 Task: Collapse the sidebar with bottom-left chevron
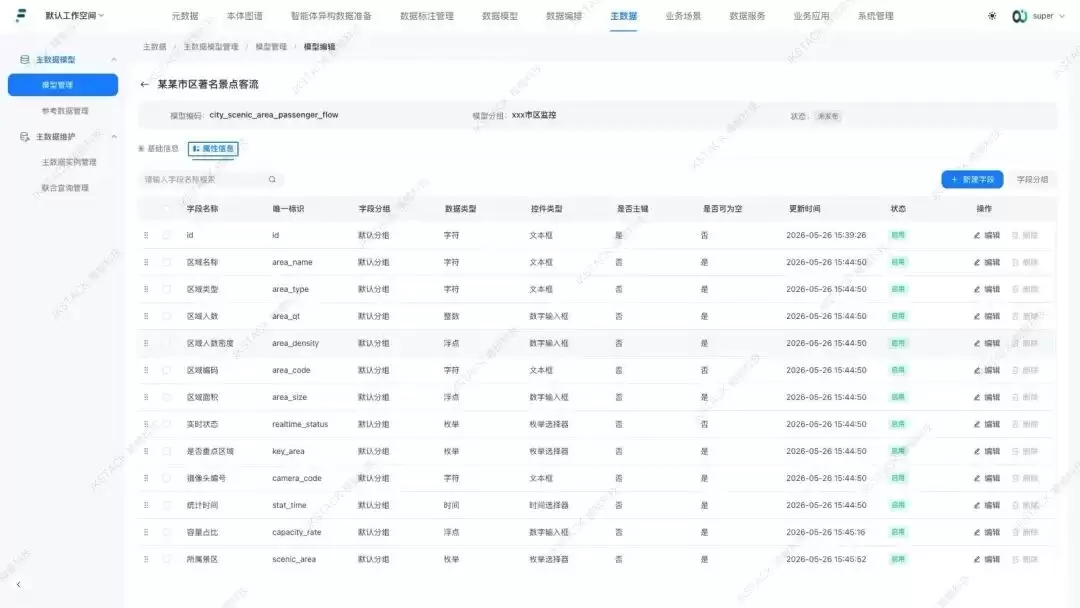coord(19,585)
